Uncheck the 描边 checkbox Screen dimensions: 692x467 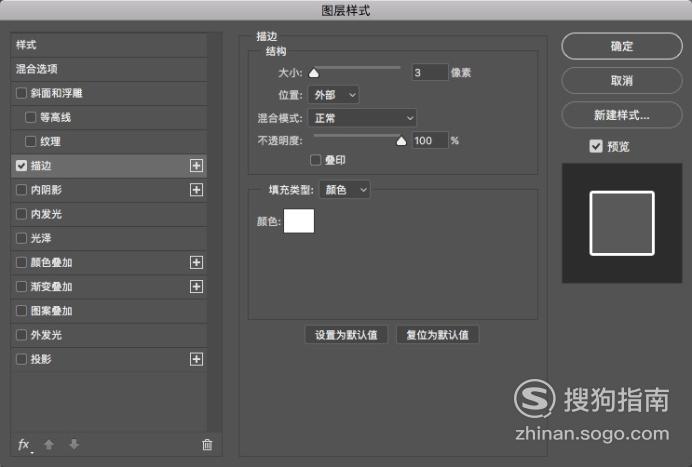21,166
